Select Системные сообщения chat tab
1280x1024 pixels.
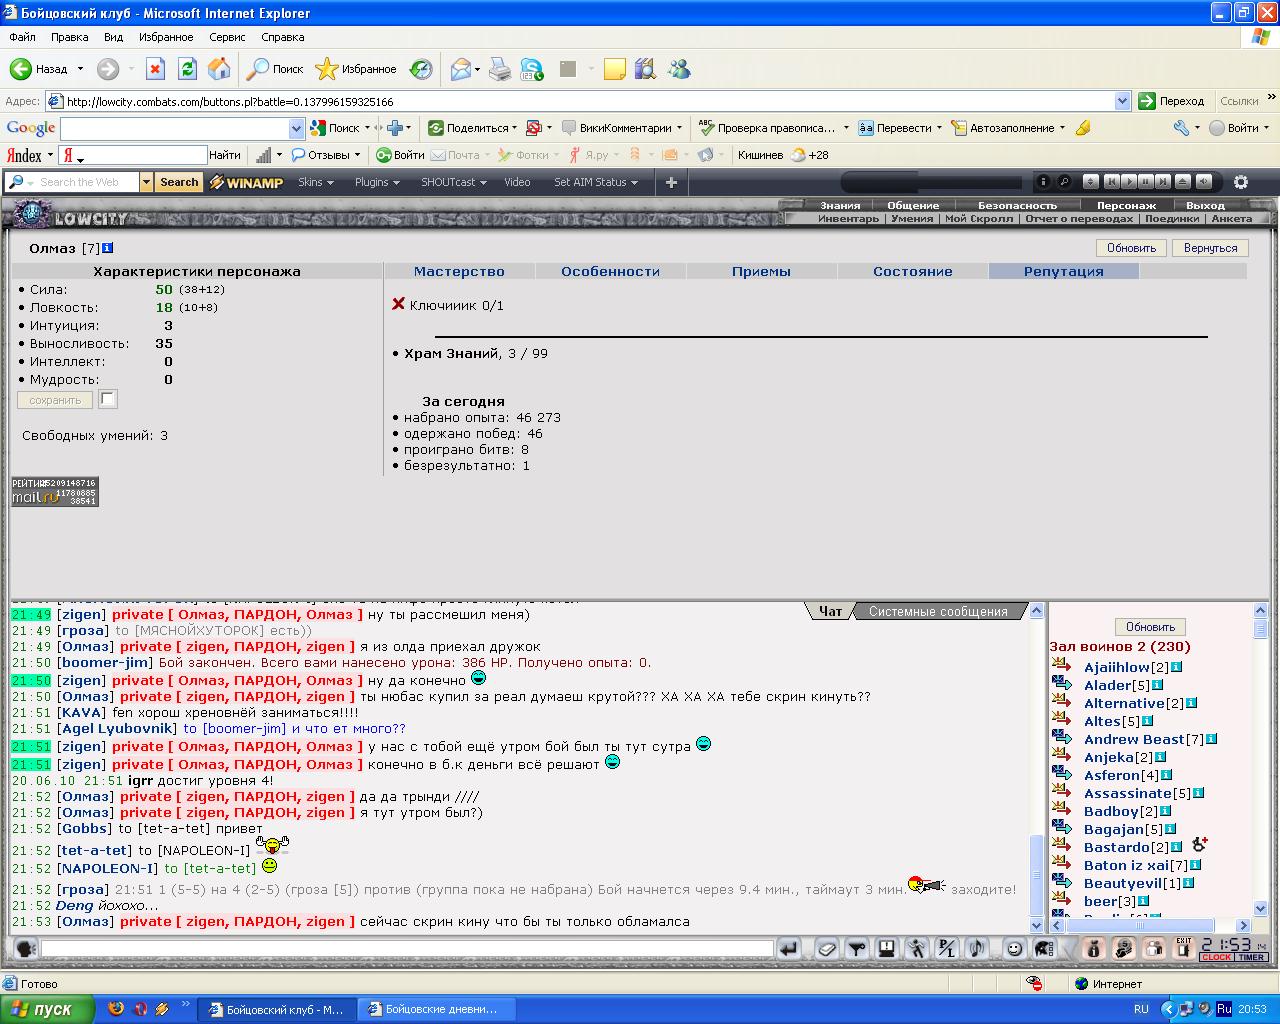tap(938, 611)
